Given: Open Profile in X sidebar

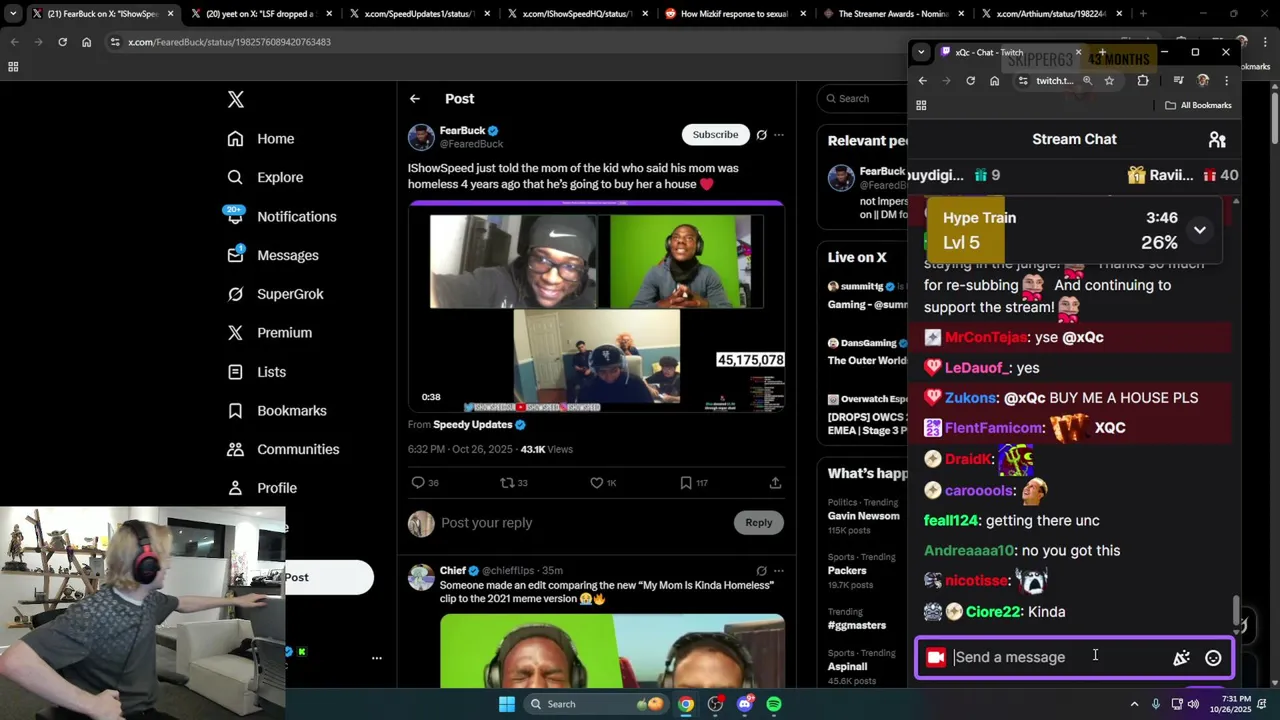Looking at the screenshot, I should (x=261, y=488).
